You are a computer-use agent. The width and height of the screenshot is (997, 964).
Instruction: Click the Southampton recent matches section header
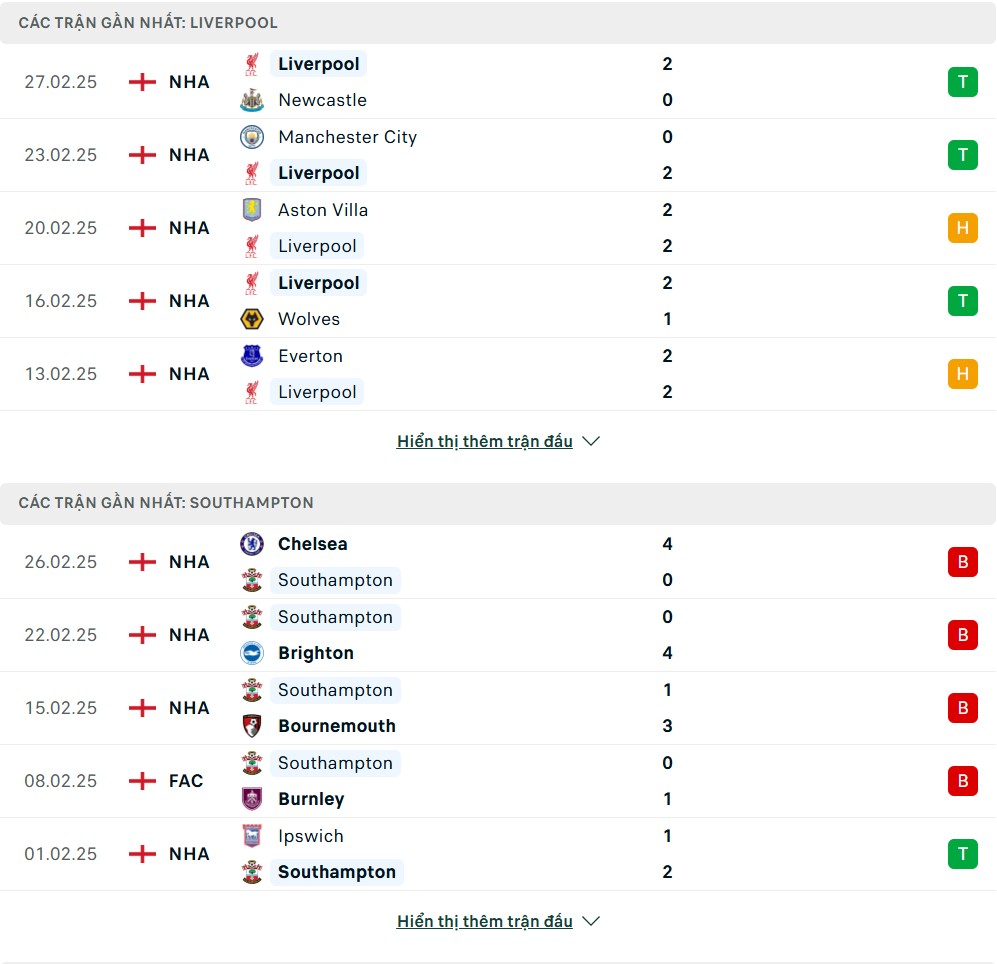(166, 503)
